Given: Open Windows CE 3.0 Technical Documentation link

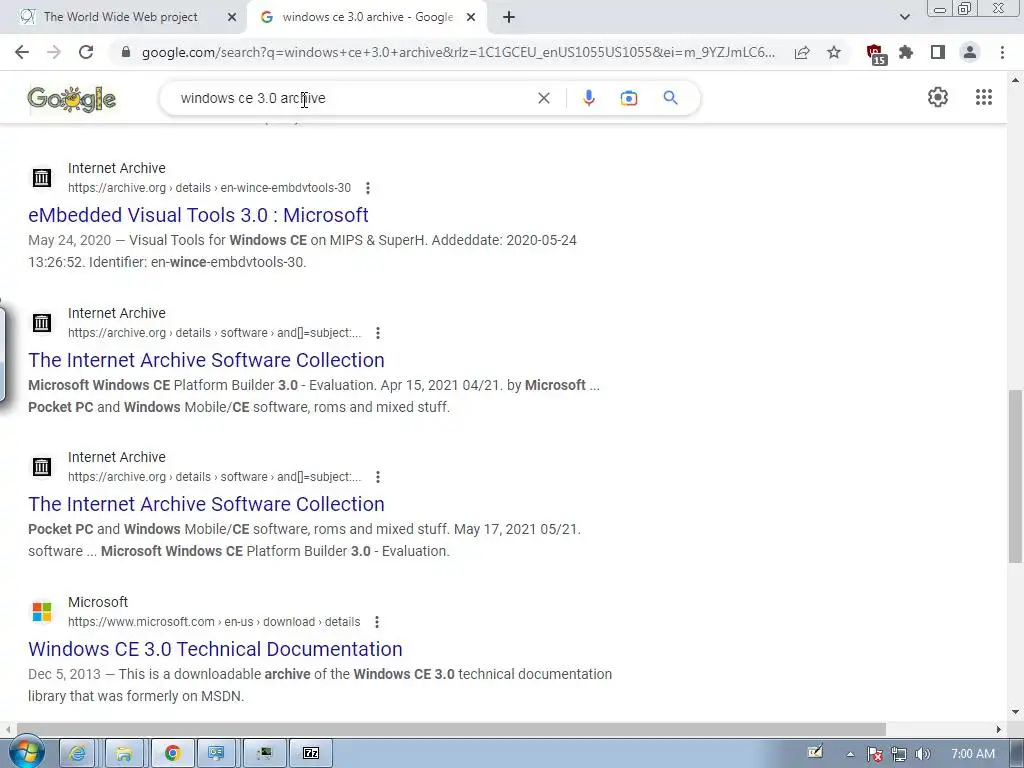Looking at the screenshot, I should [x=215, y=649].
